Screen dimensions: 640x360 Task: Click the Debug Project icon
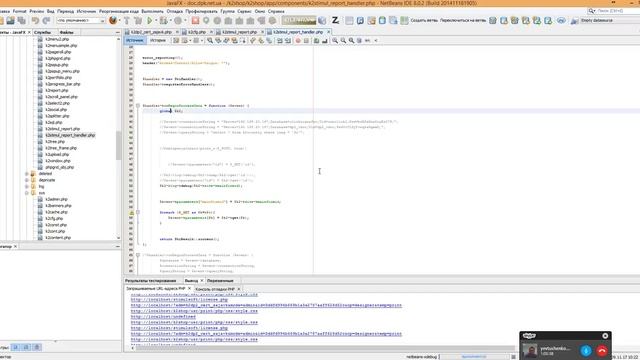point(163,20)
